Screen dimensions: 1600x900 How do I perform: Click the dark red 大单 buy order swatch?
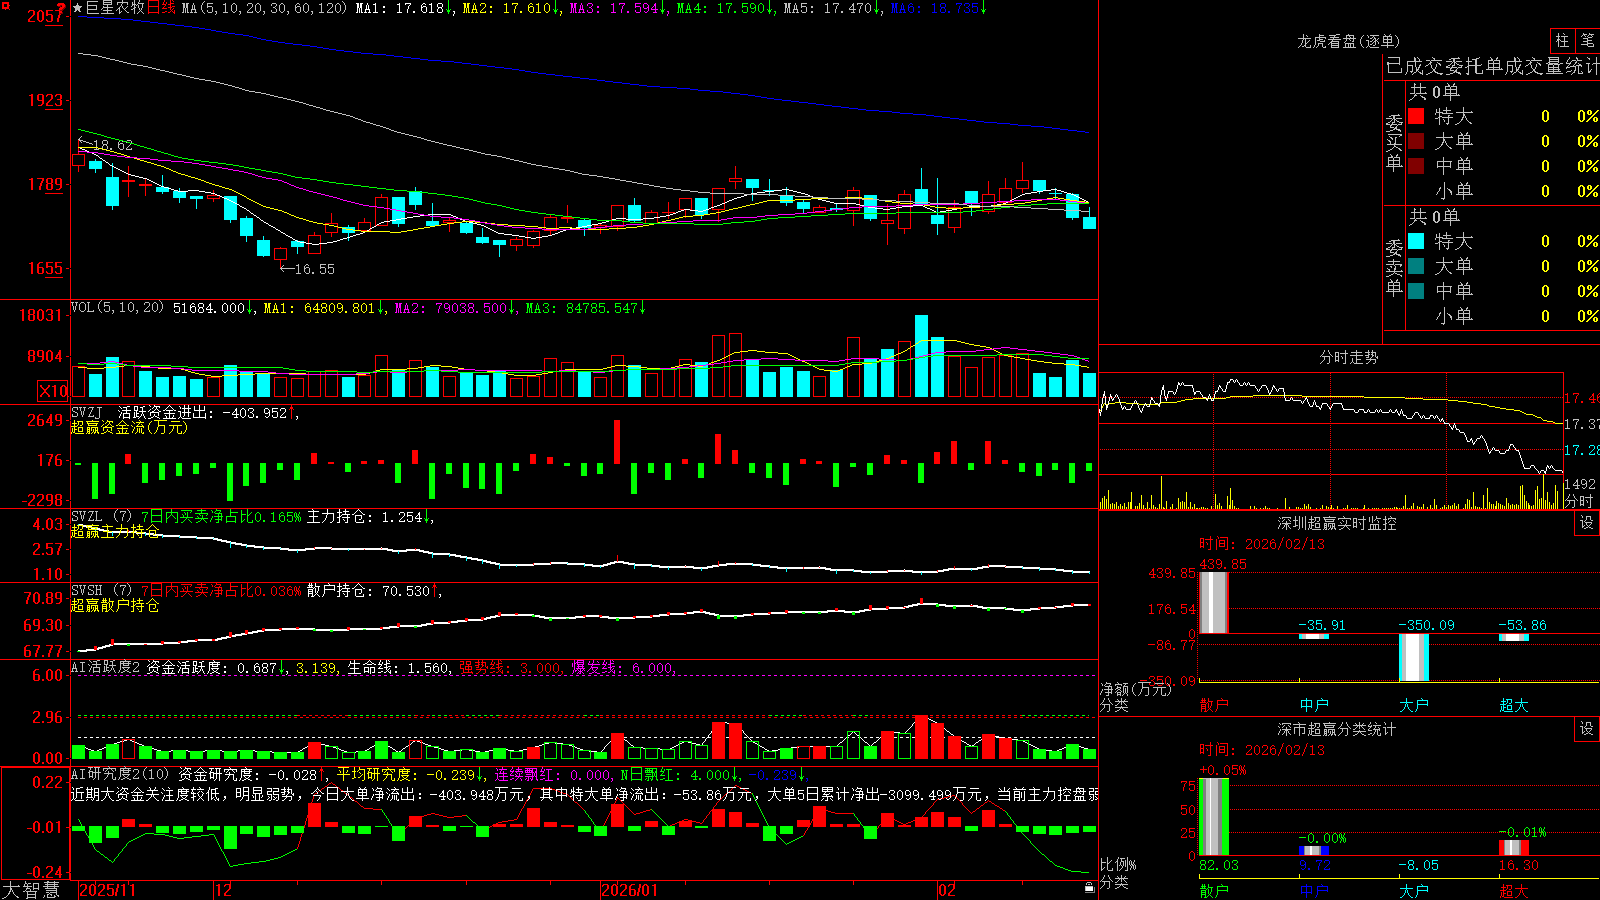coord(1416,141)
